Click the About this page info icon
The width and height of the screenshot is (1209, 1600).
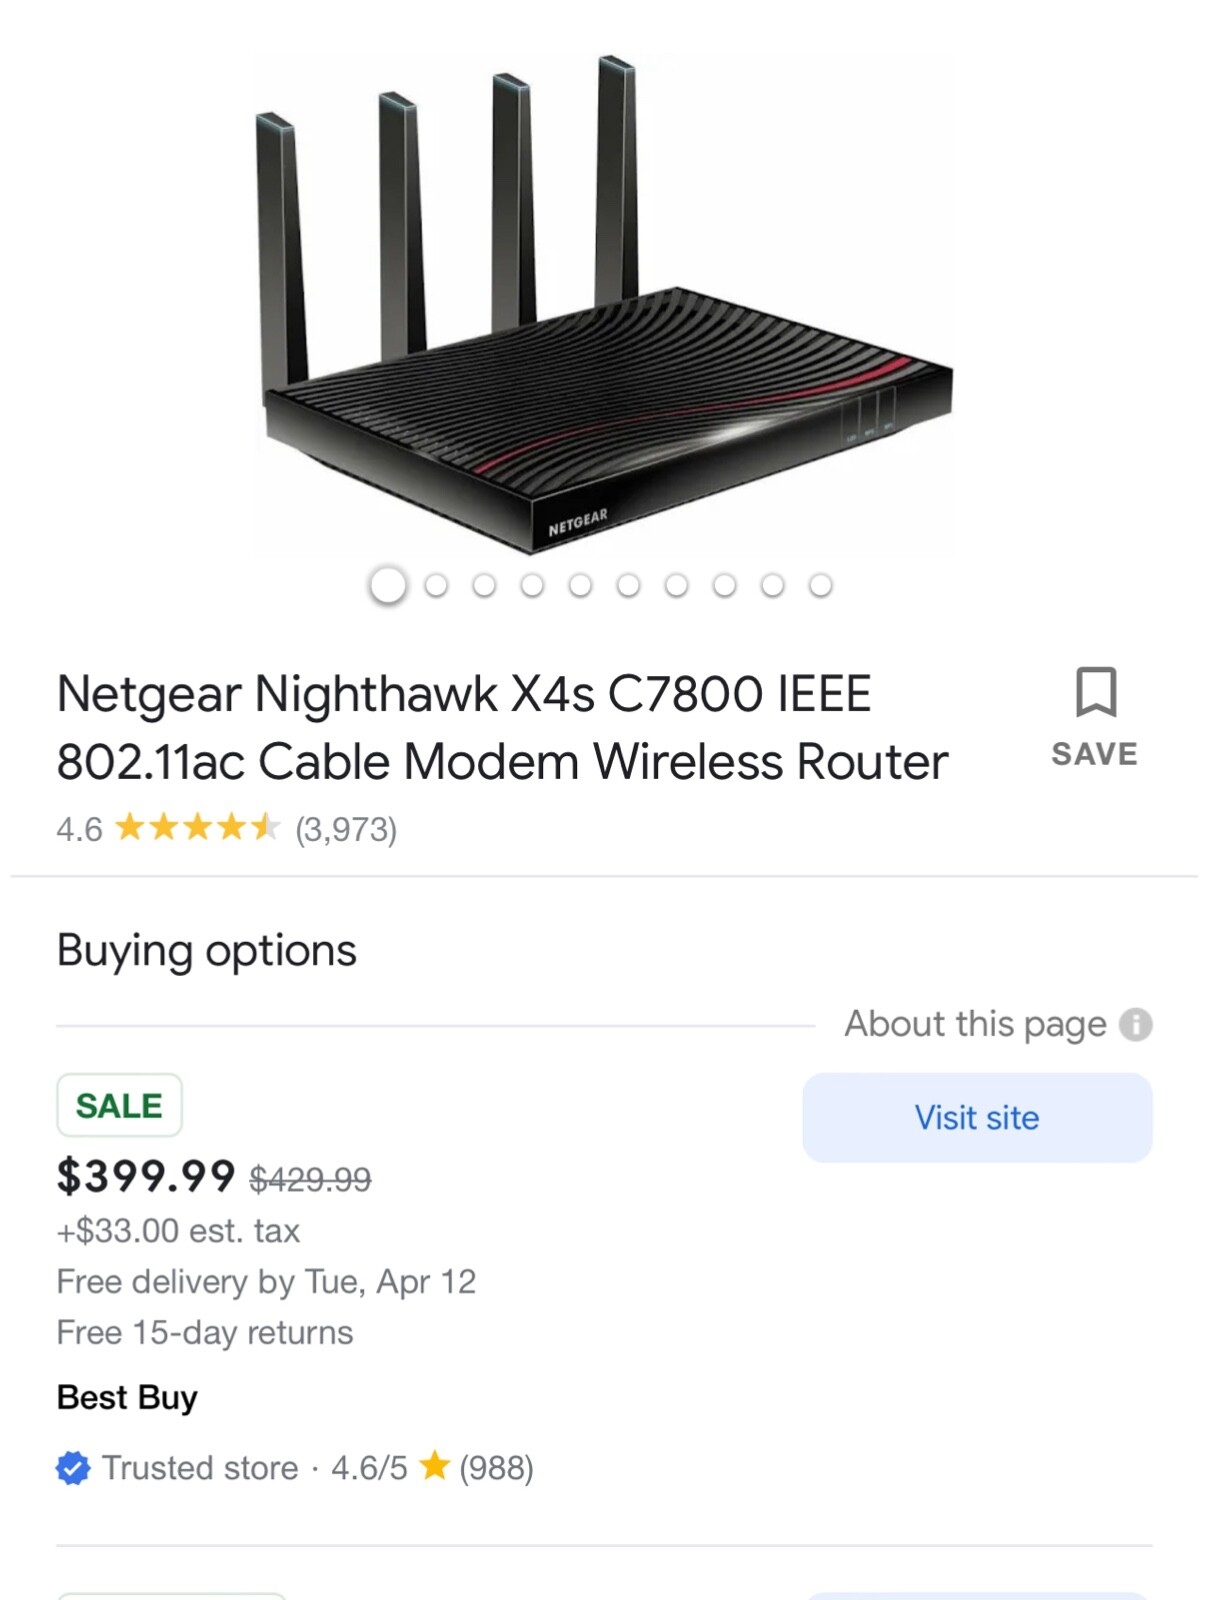coord(1135,1024)
